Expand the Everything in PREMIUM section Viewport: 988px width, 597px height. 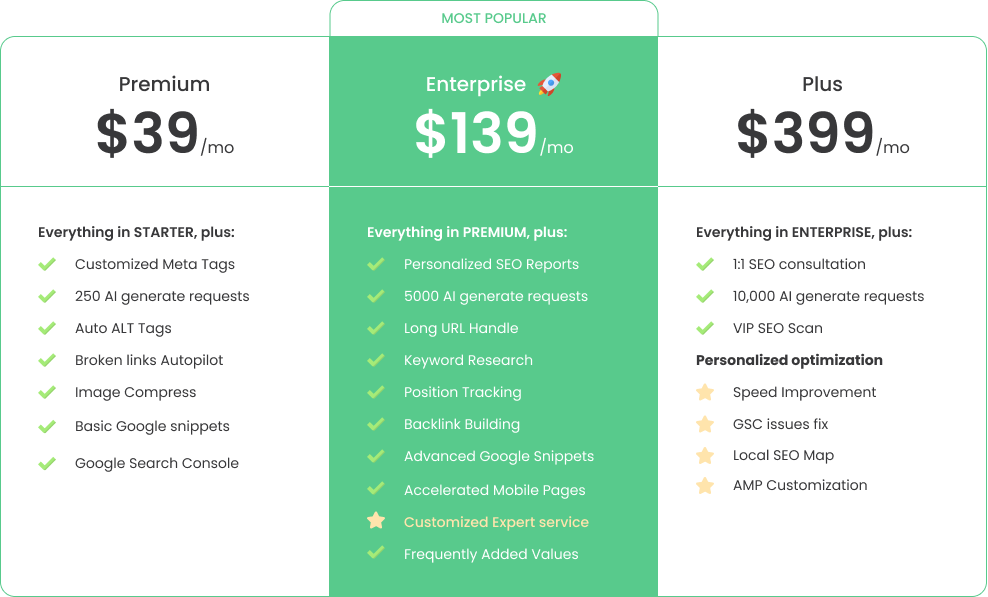[x=467, y=231]
